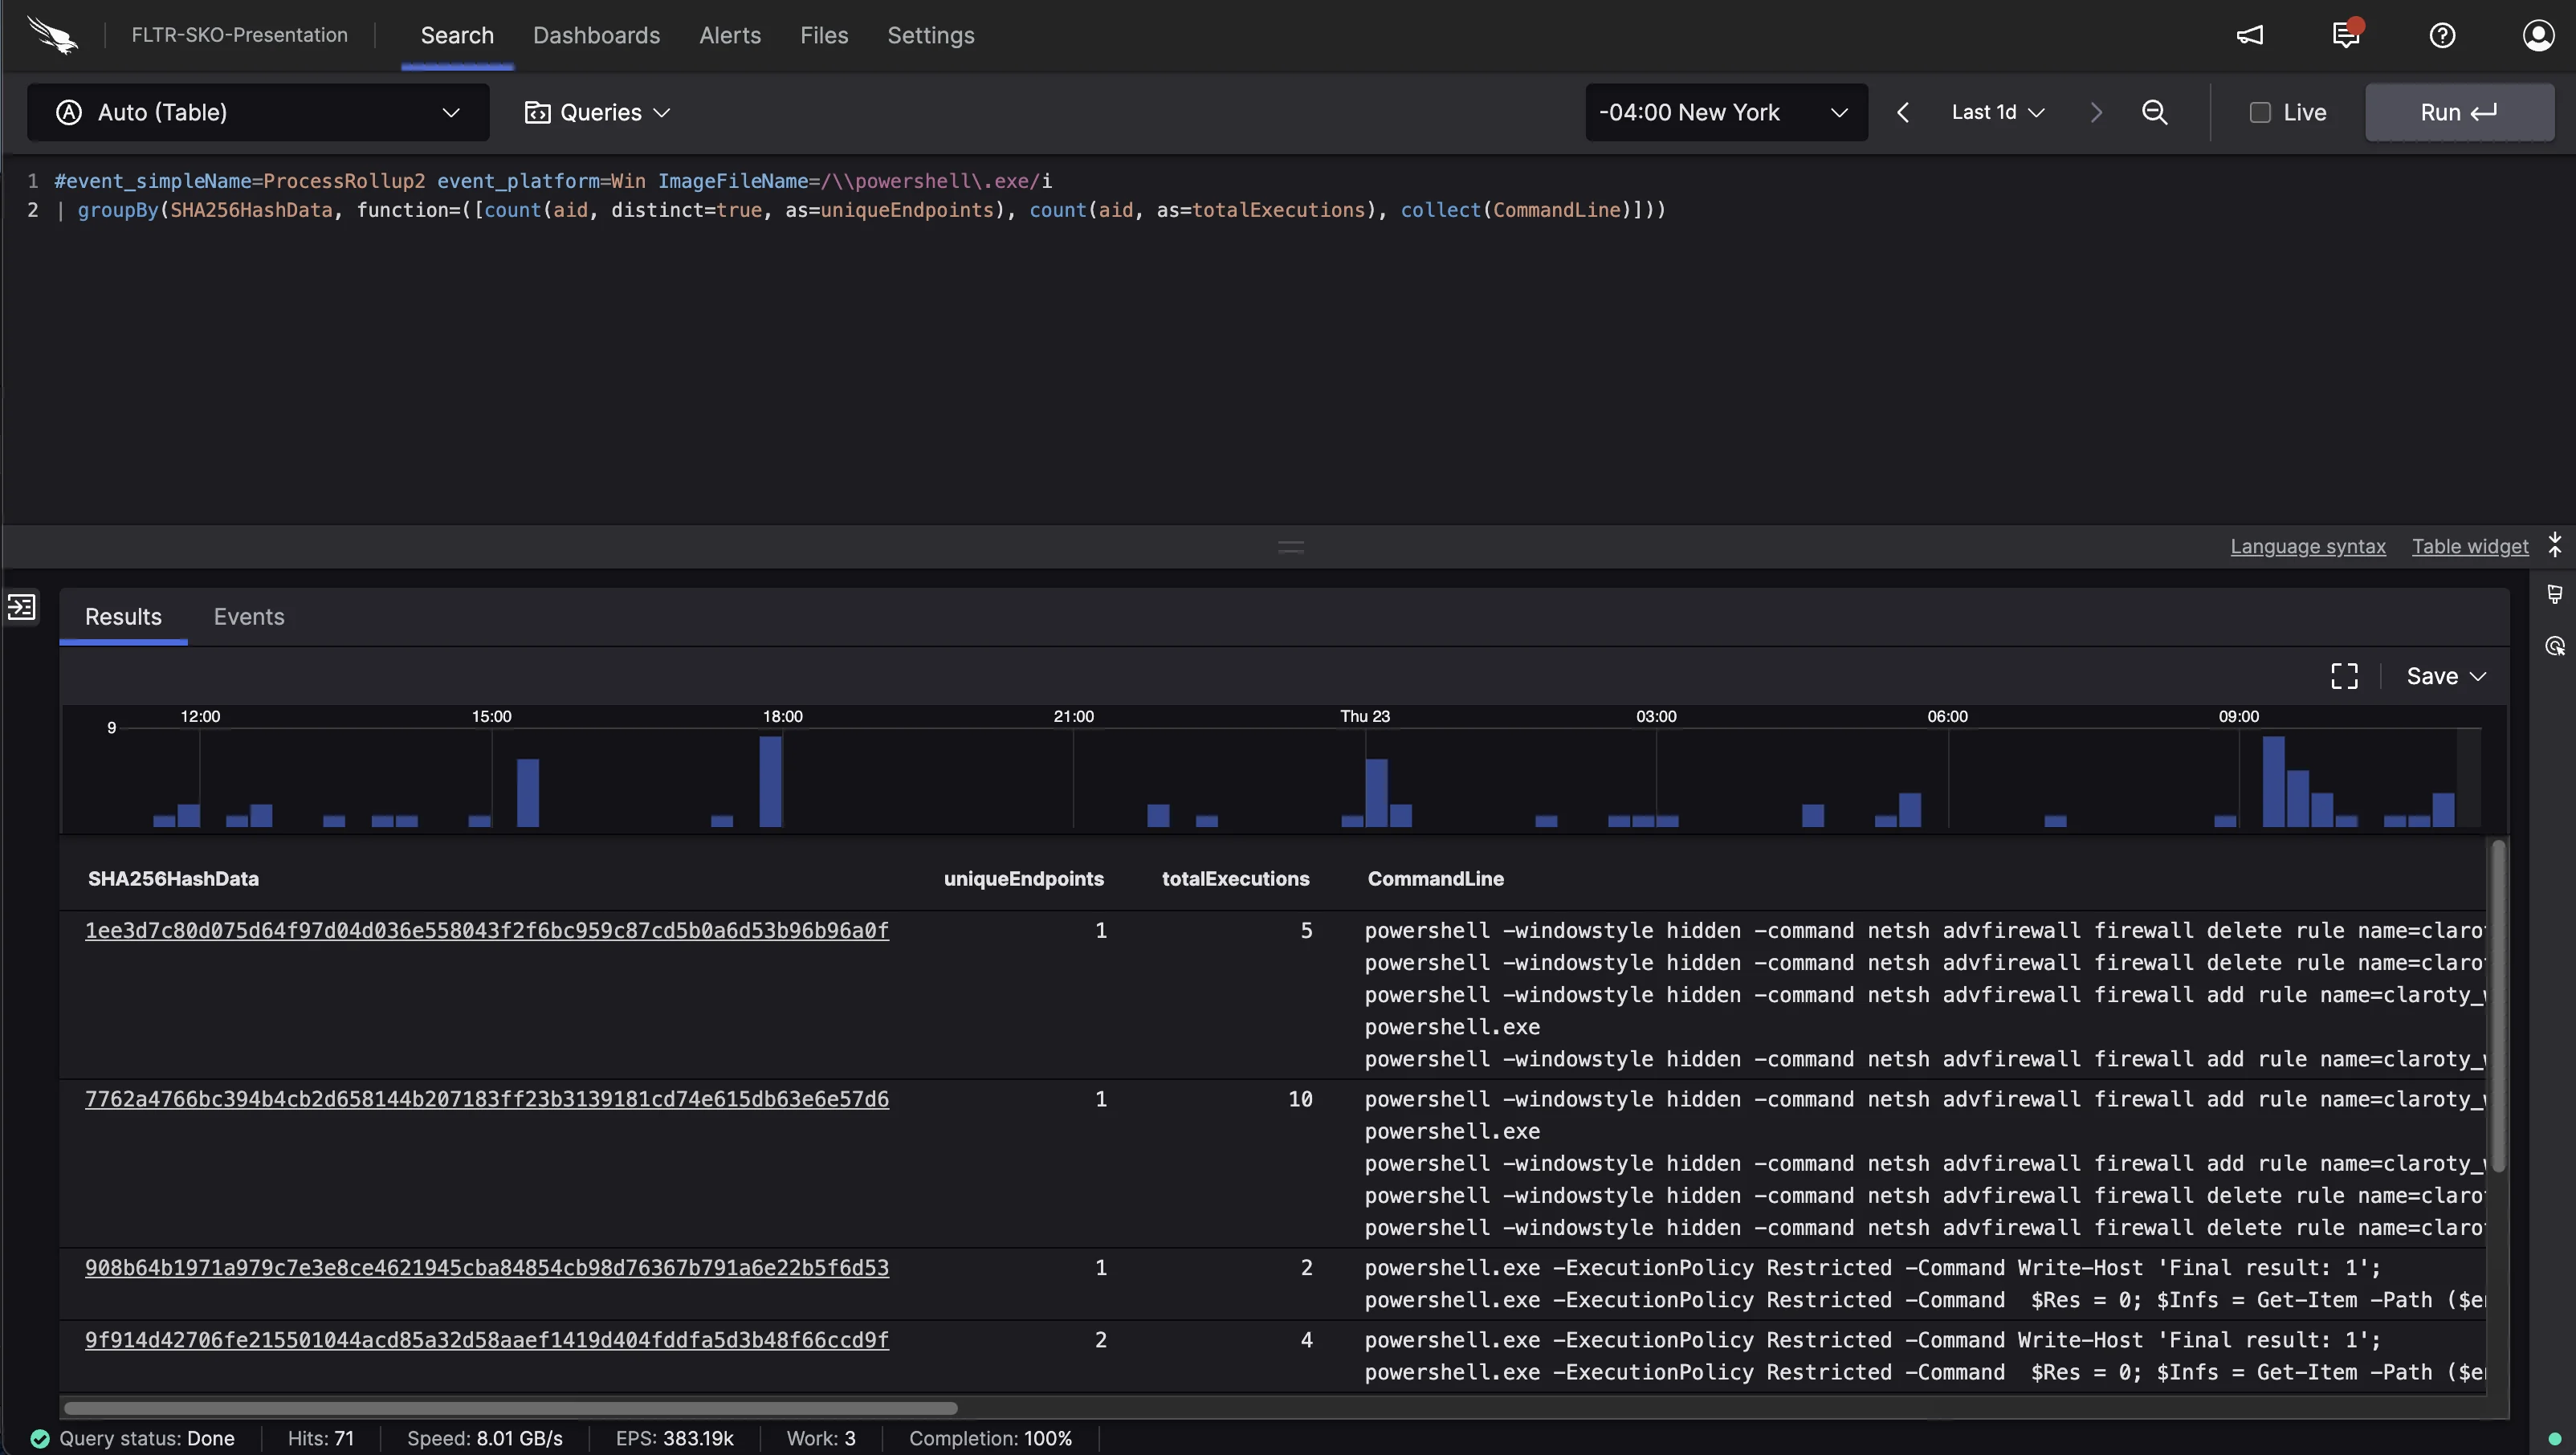Click the totalExecutions value 5
This screenshot has width=2576, height=1455.
(x=1306, y=930)
